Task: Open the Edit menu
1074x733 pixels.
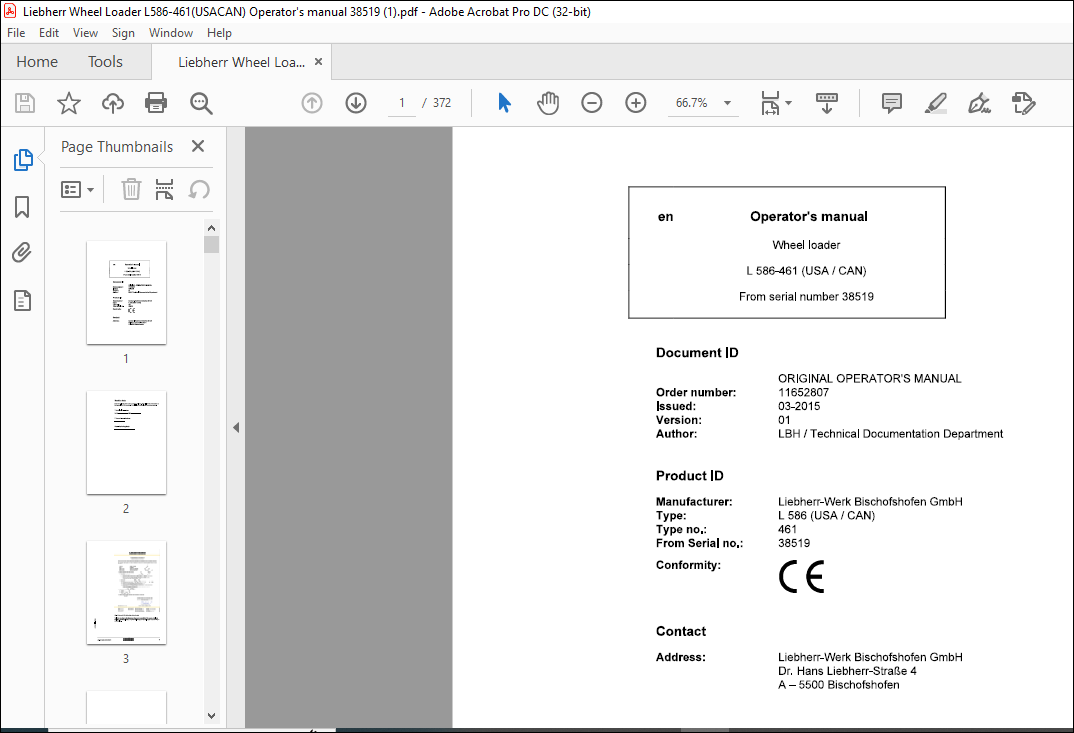Action: [x=49, y=33]
